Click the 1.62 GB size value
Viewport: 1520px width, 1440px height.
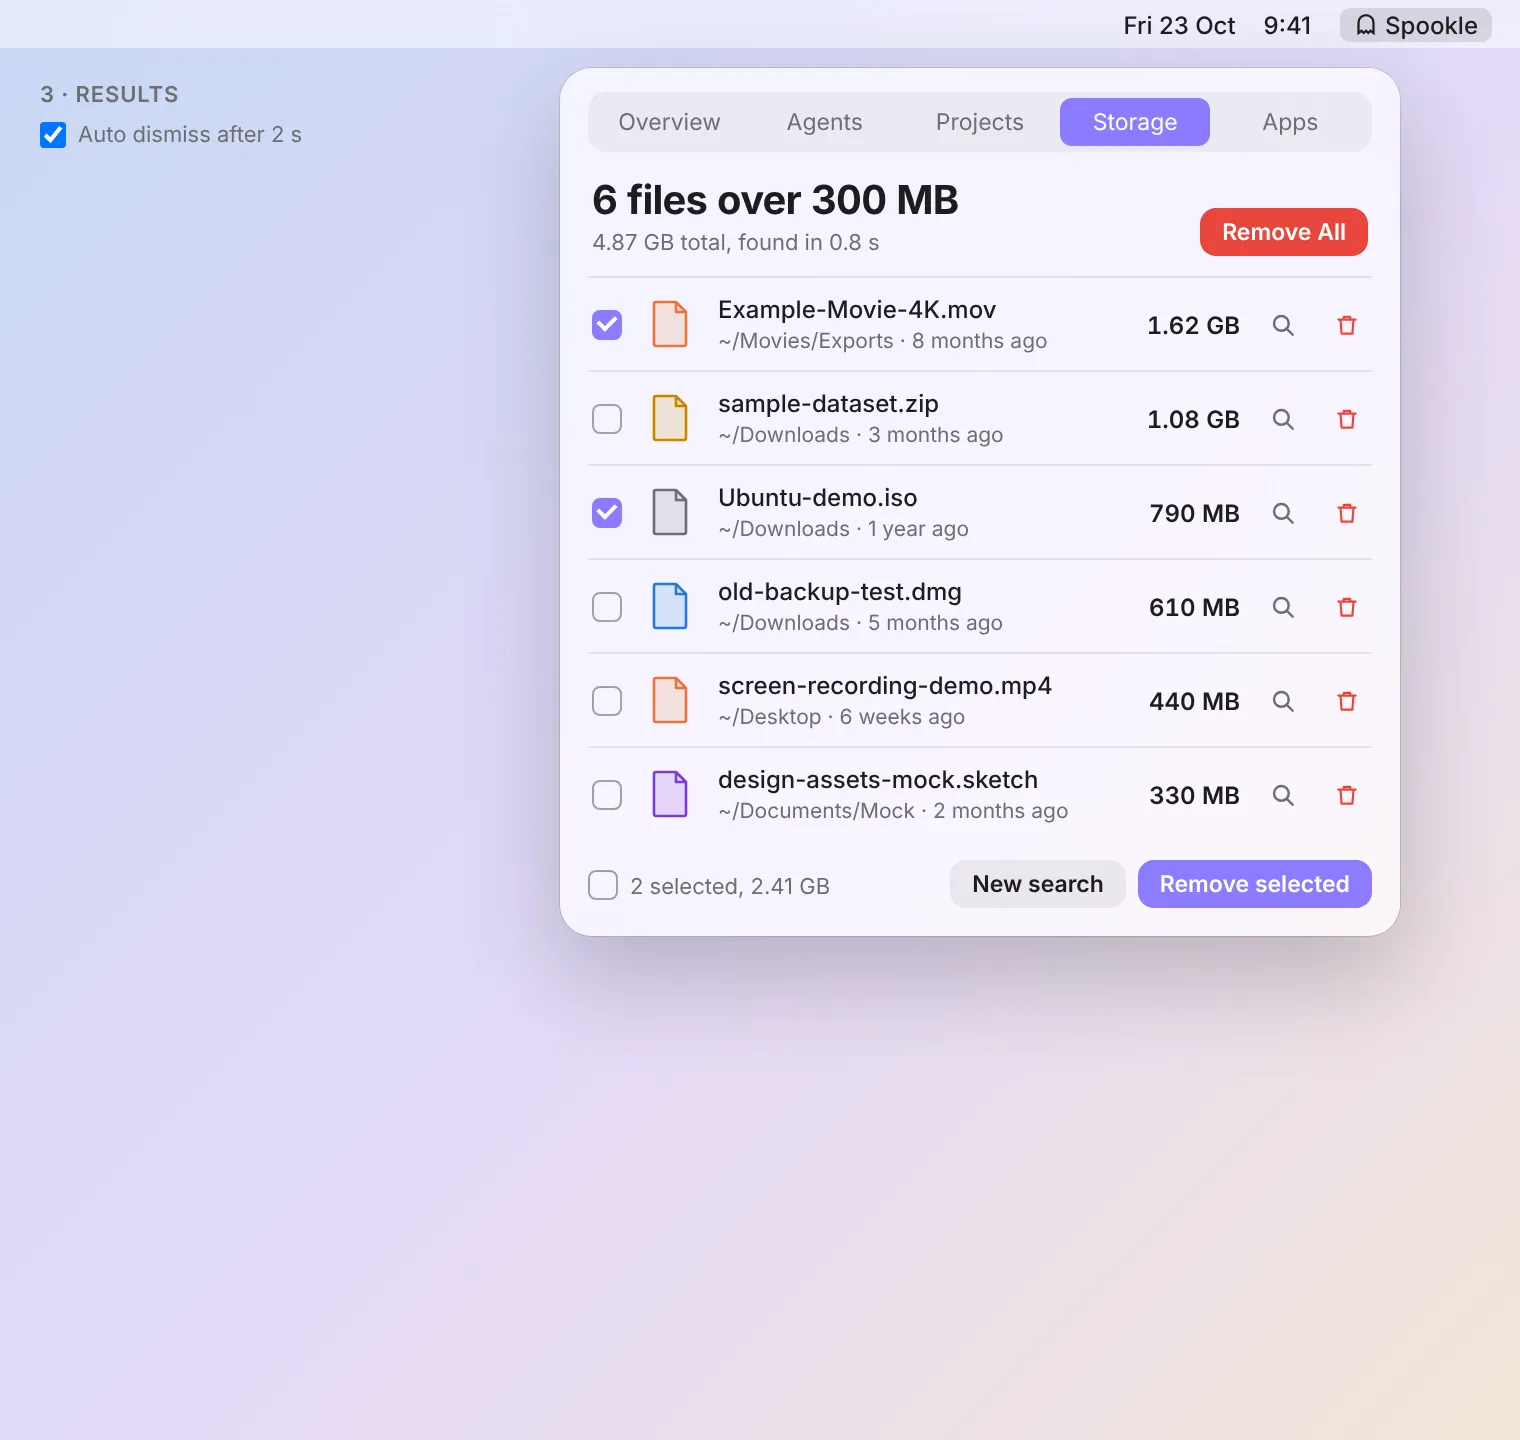[x=1193, y=325]
